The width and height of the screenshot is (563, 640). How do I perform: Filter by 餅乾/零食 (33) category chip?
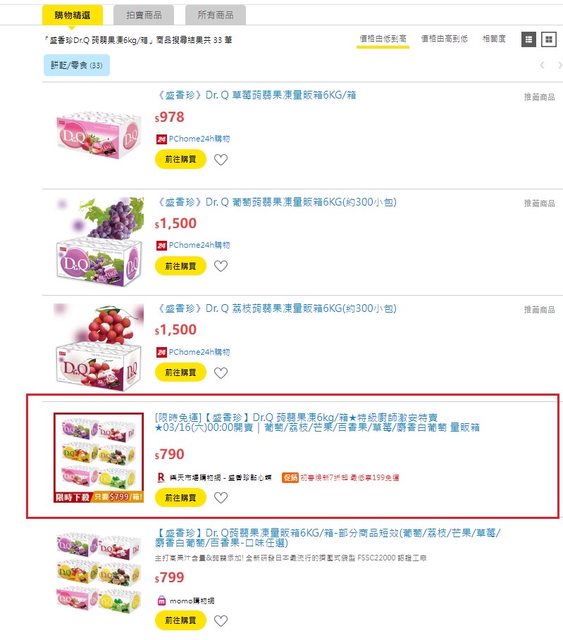click(77, 65)
